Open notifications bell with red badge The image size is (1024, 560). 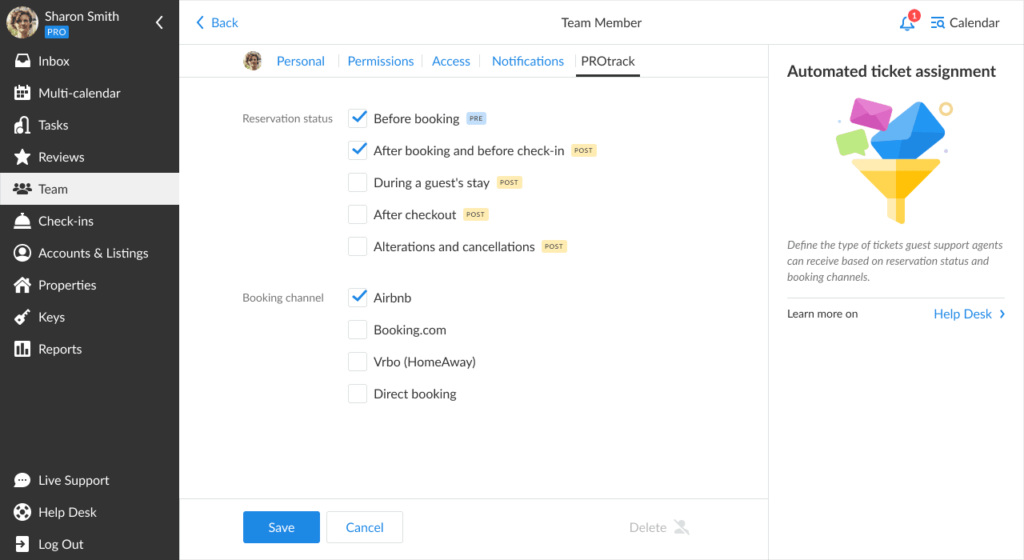907,23
